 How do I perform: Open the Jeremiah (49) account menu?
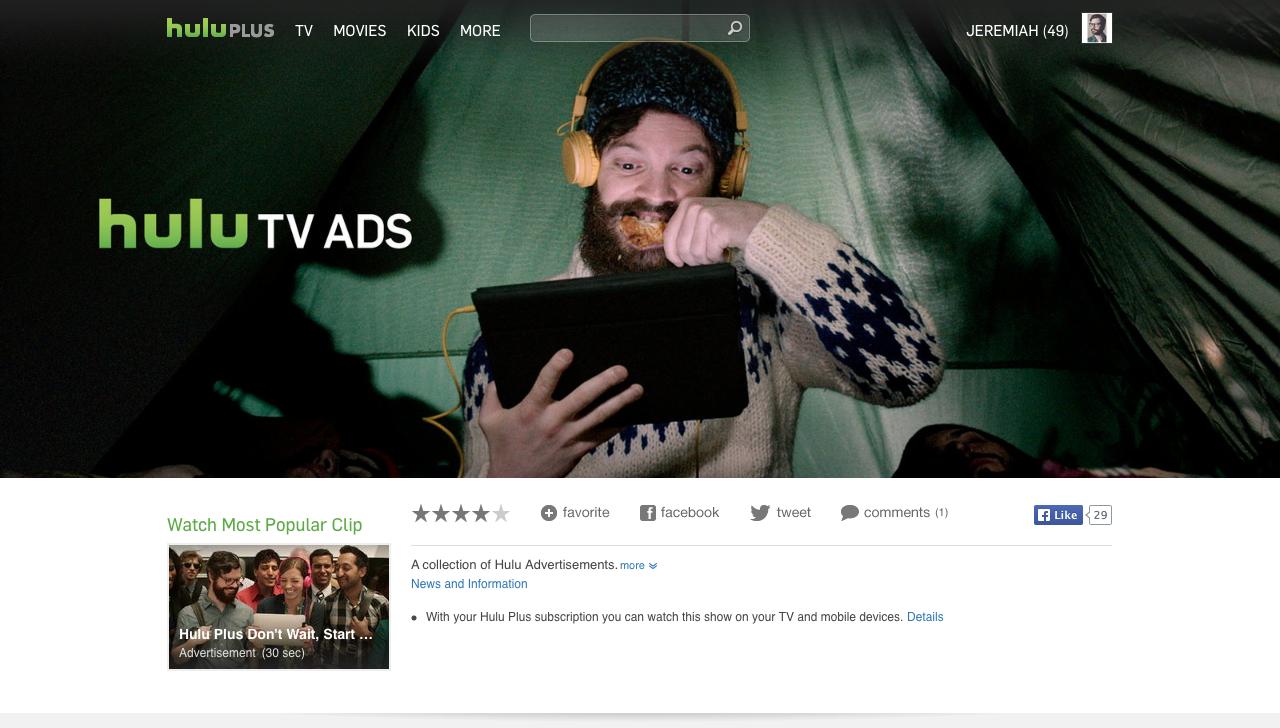(1016, 31)
